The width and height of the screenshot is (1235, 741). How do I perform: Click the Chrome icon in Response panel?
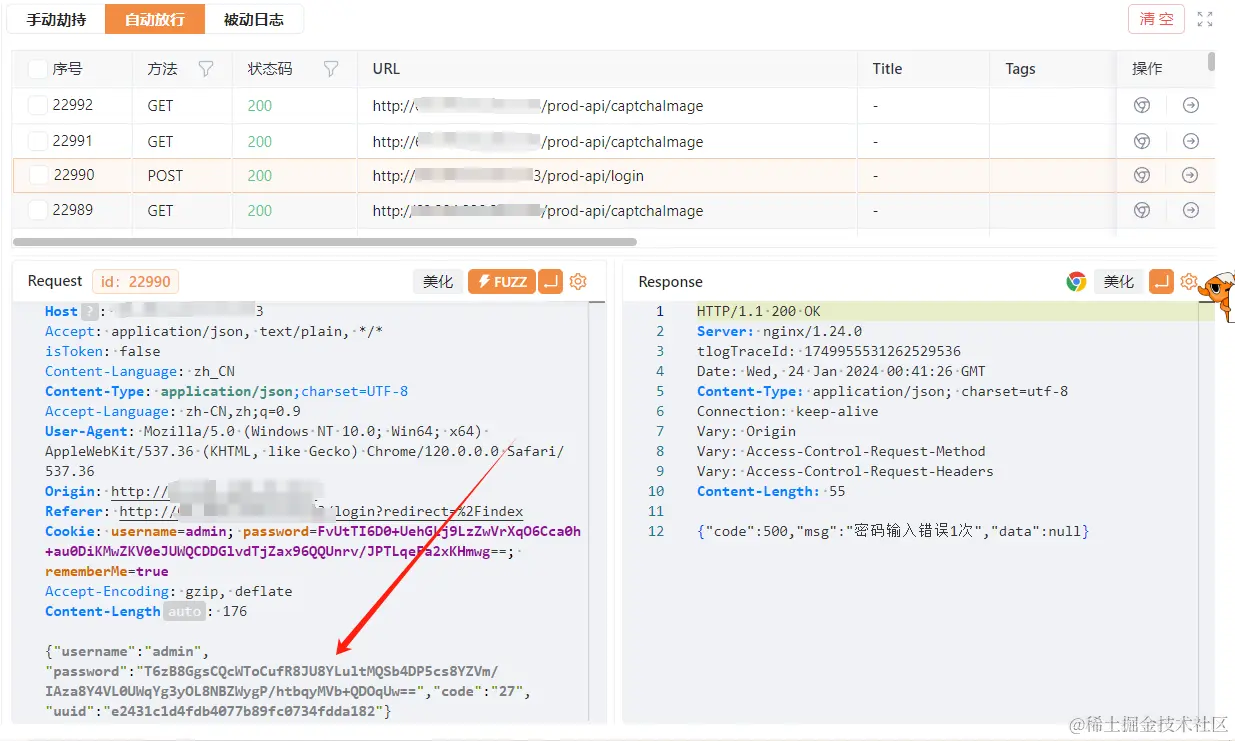(1076, 282)
